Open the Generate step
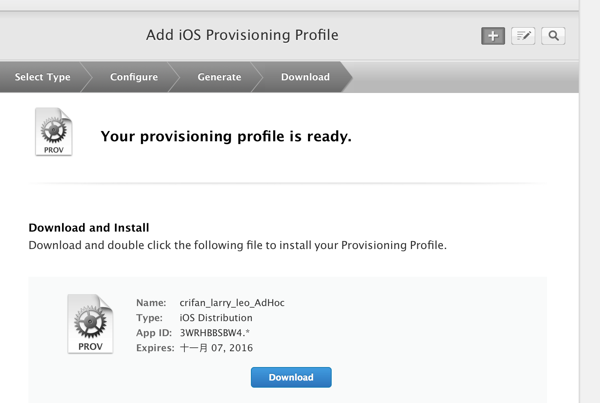 pyautogui.click(x=219, y=77)
